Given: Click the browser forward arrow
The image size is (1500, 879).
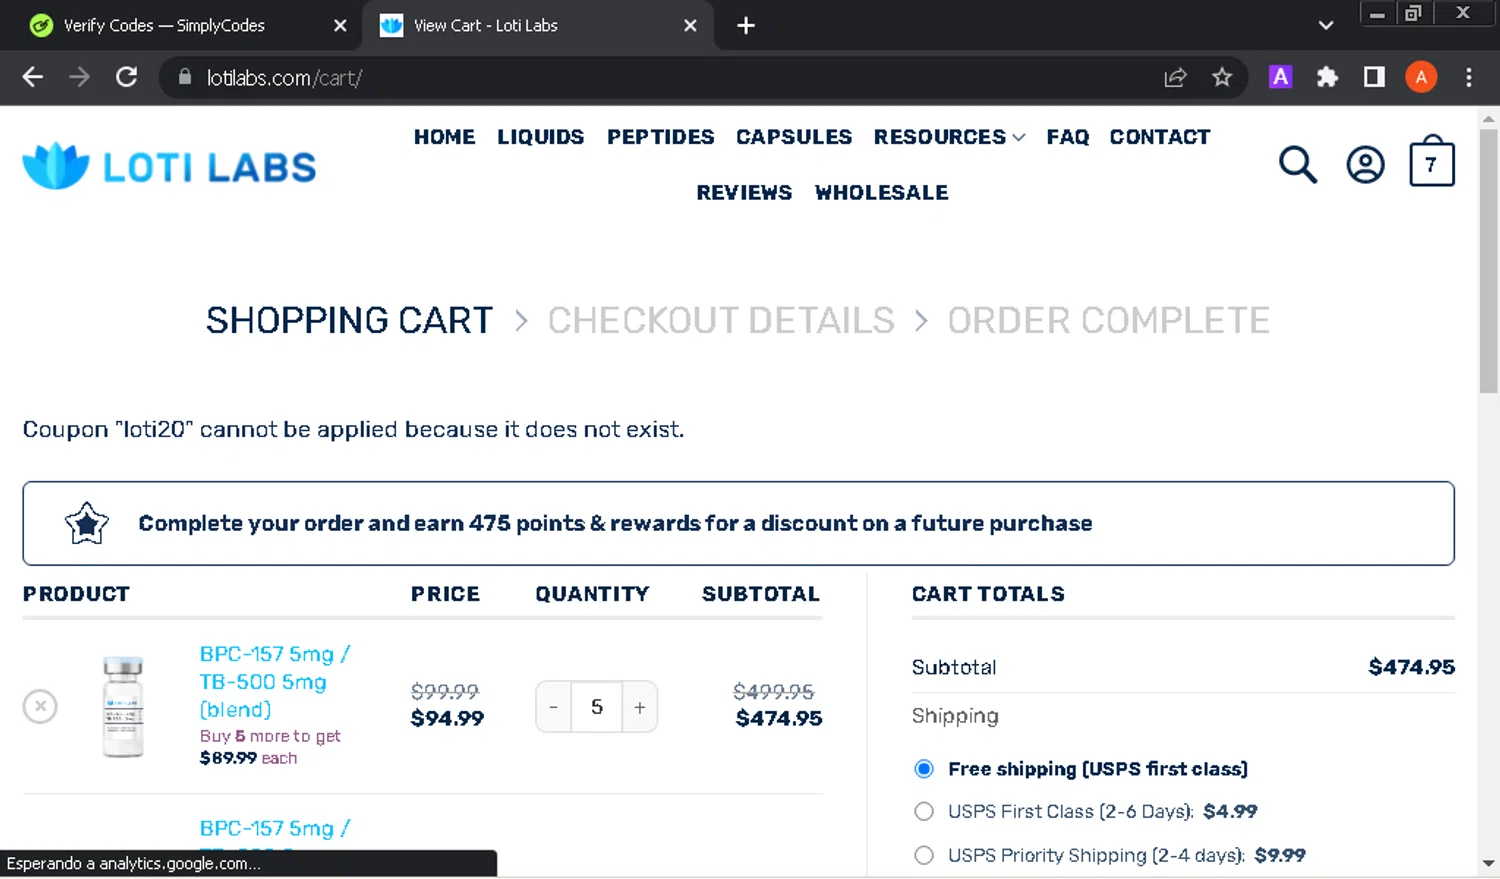Looking at the screenshot, I should click(80, 77).
